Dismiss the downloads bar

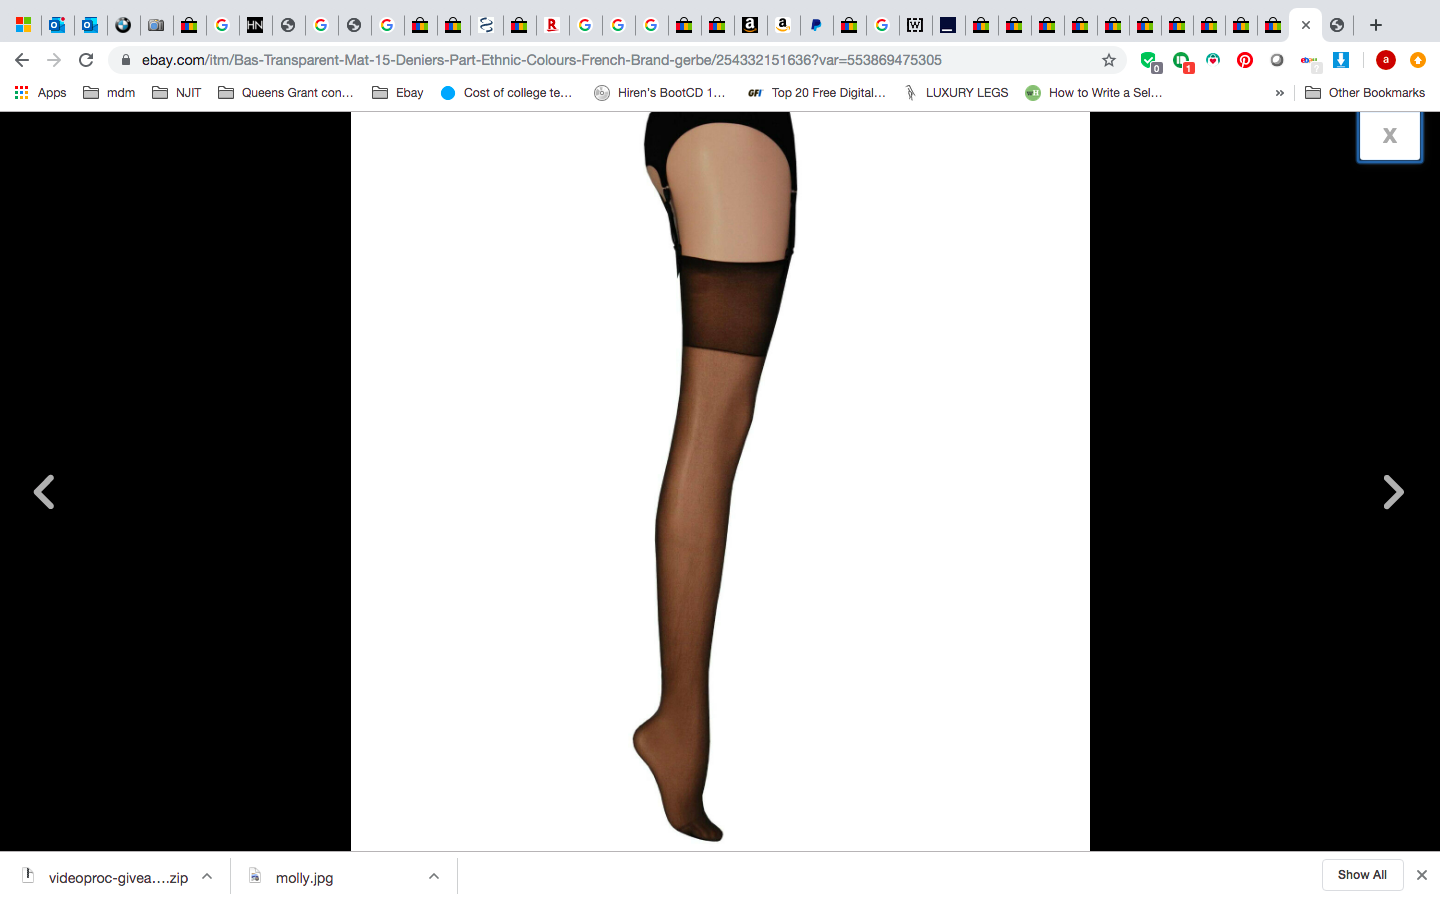click(1421, 875)
